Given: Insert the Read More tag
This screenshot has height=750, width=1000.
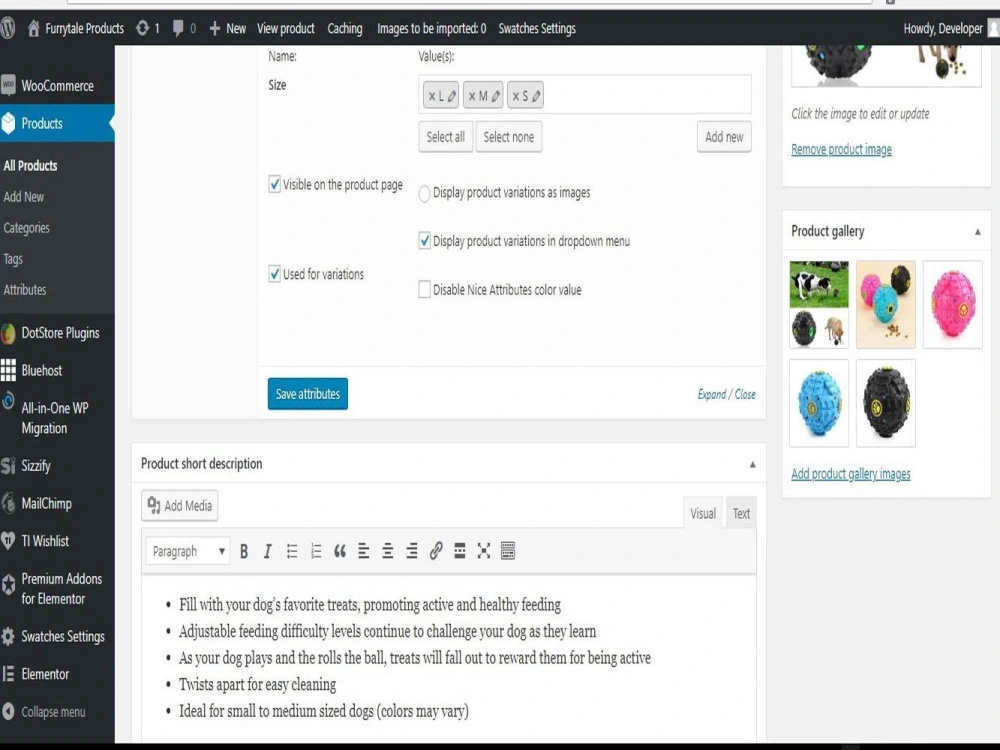Looking at the screenshot, I should click(x=460, y=551).
